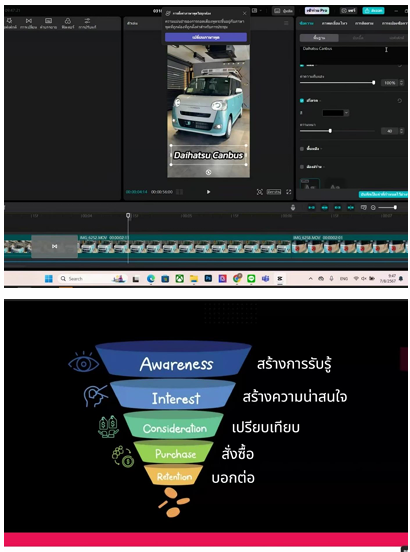The image size is (410, 552).
Task: Uncheck the enabled stroke checkbox
Action: pyautogui.click(x=302, y=101)
